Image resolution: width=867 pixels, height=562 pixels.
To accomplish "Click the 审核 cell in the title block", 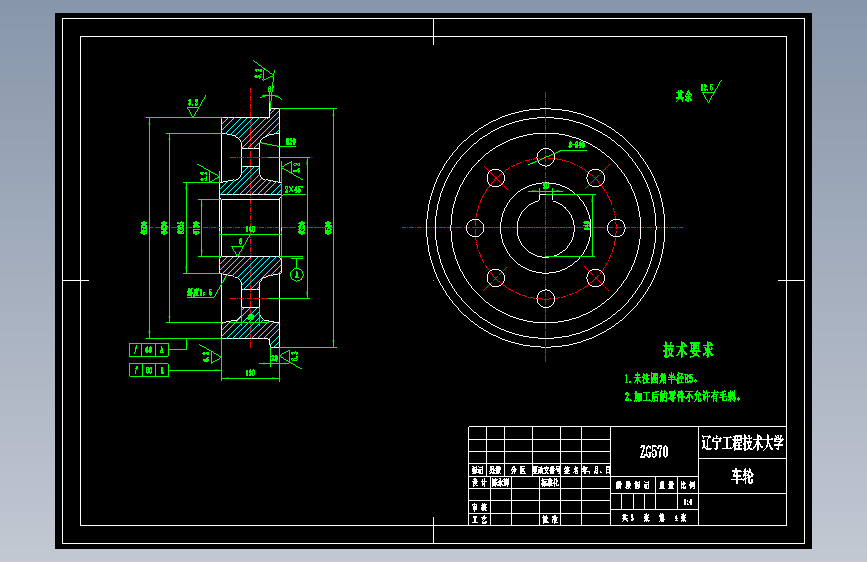I will [x=479, y=507].
